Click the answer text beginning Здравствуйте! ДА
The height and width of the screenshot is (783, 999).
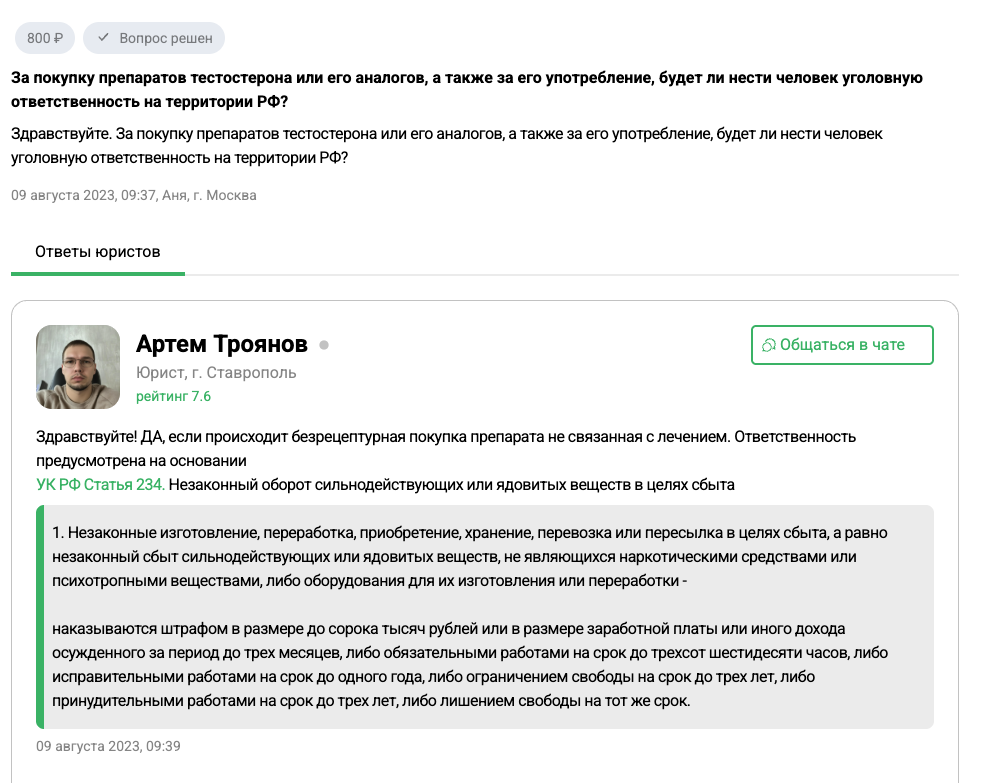(446, 449)
